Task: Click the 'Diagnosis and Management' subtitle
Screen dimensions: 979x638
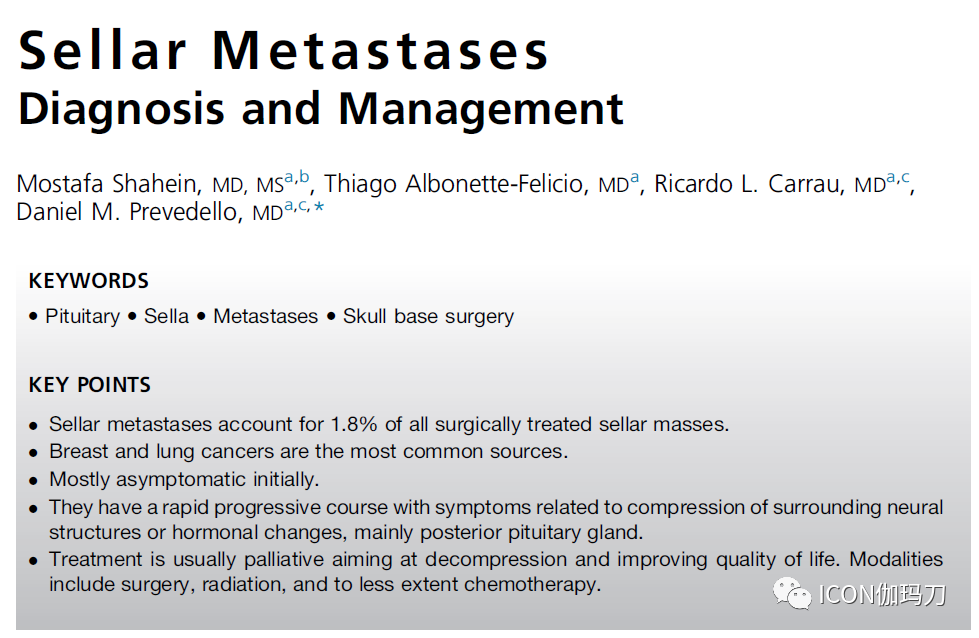Action: pos(321,109)
